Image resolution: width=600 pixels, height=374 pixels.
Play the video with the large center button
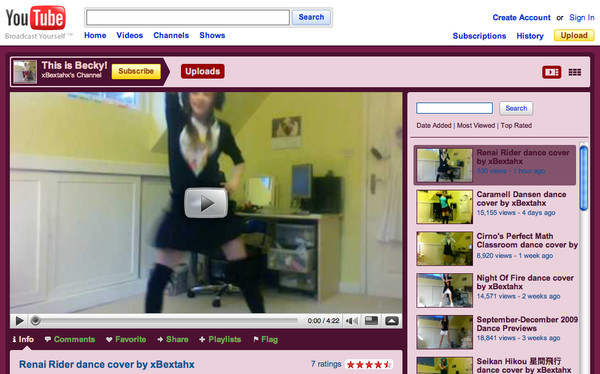(x=206, y=203)
